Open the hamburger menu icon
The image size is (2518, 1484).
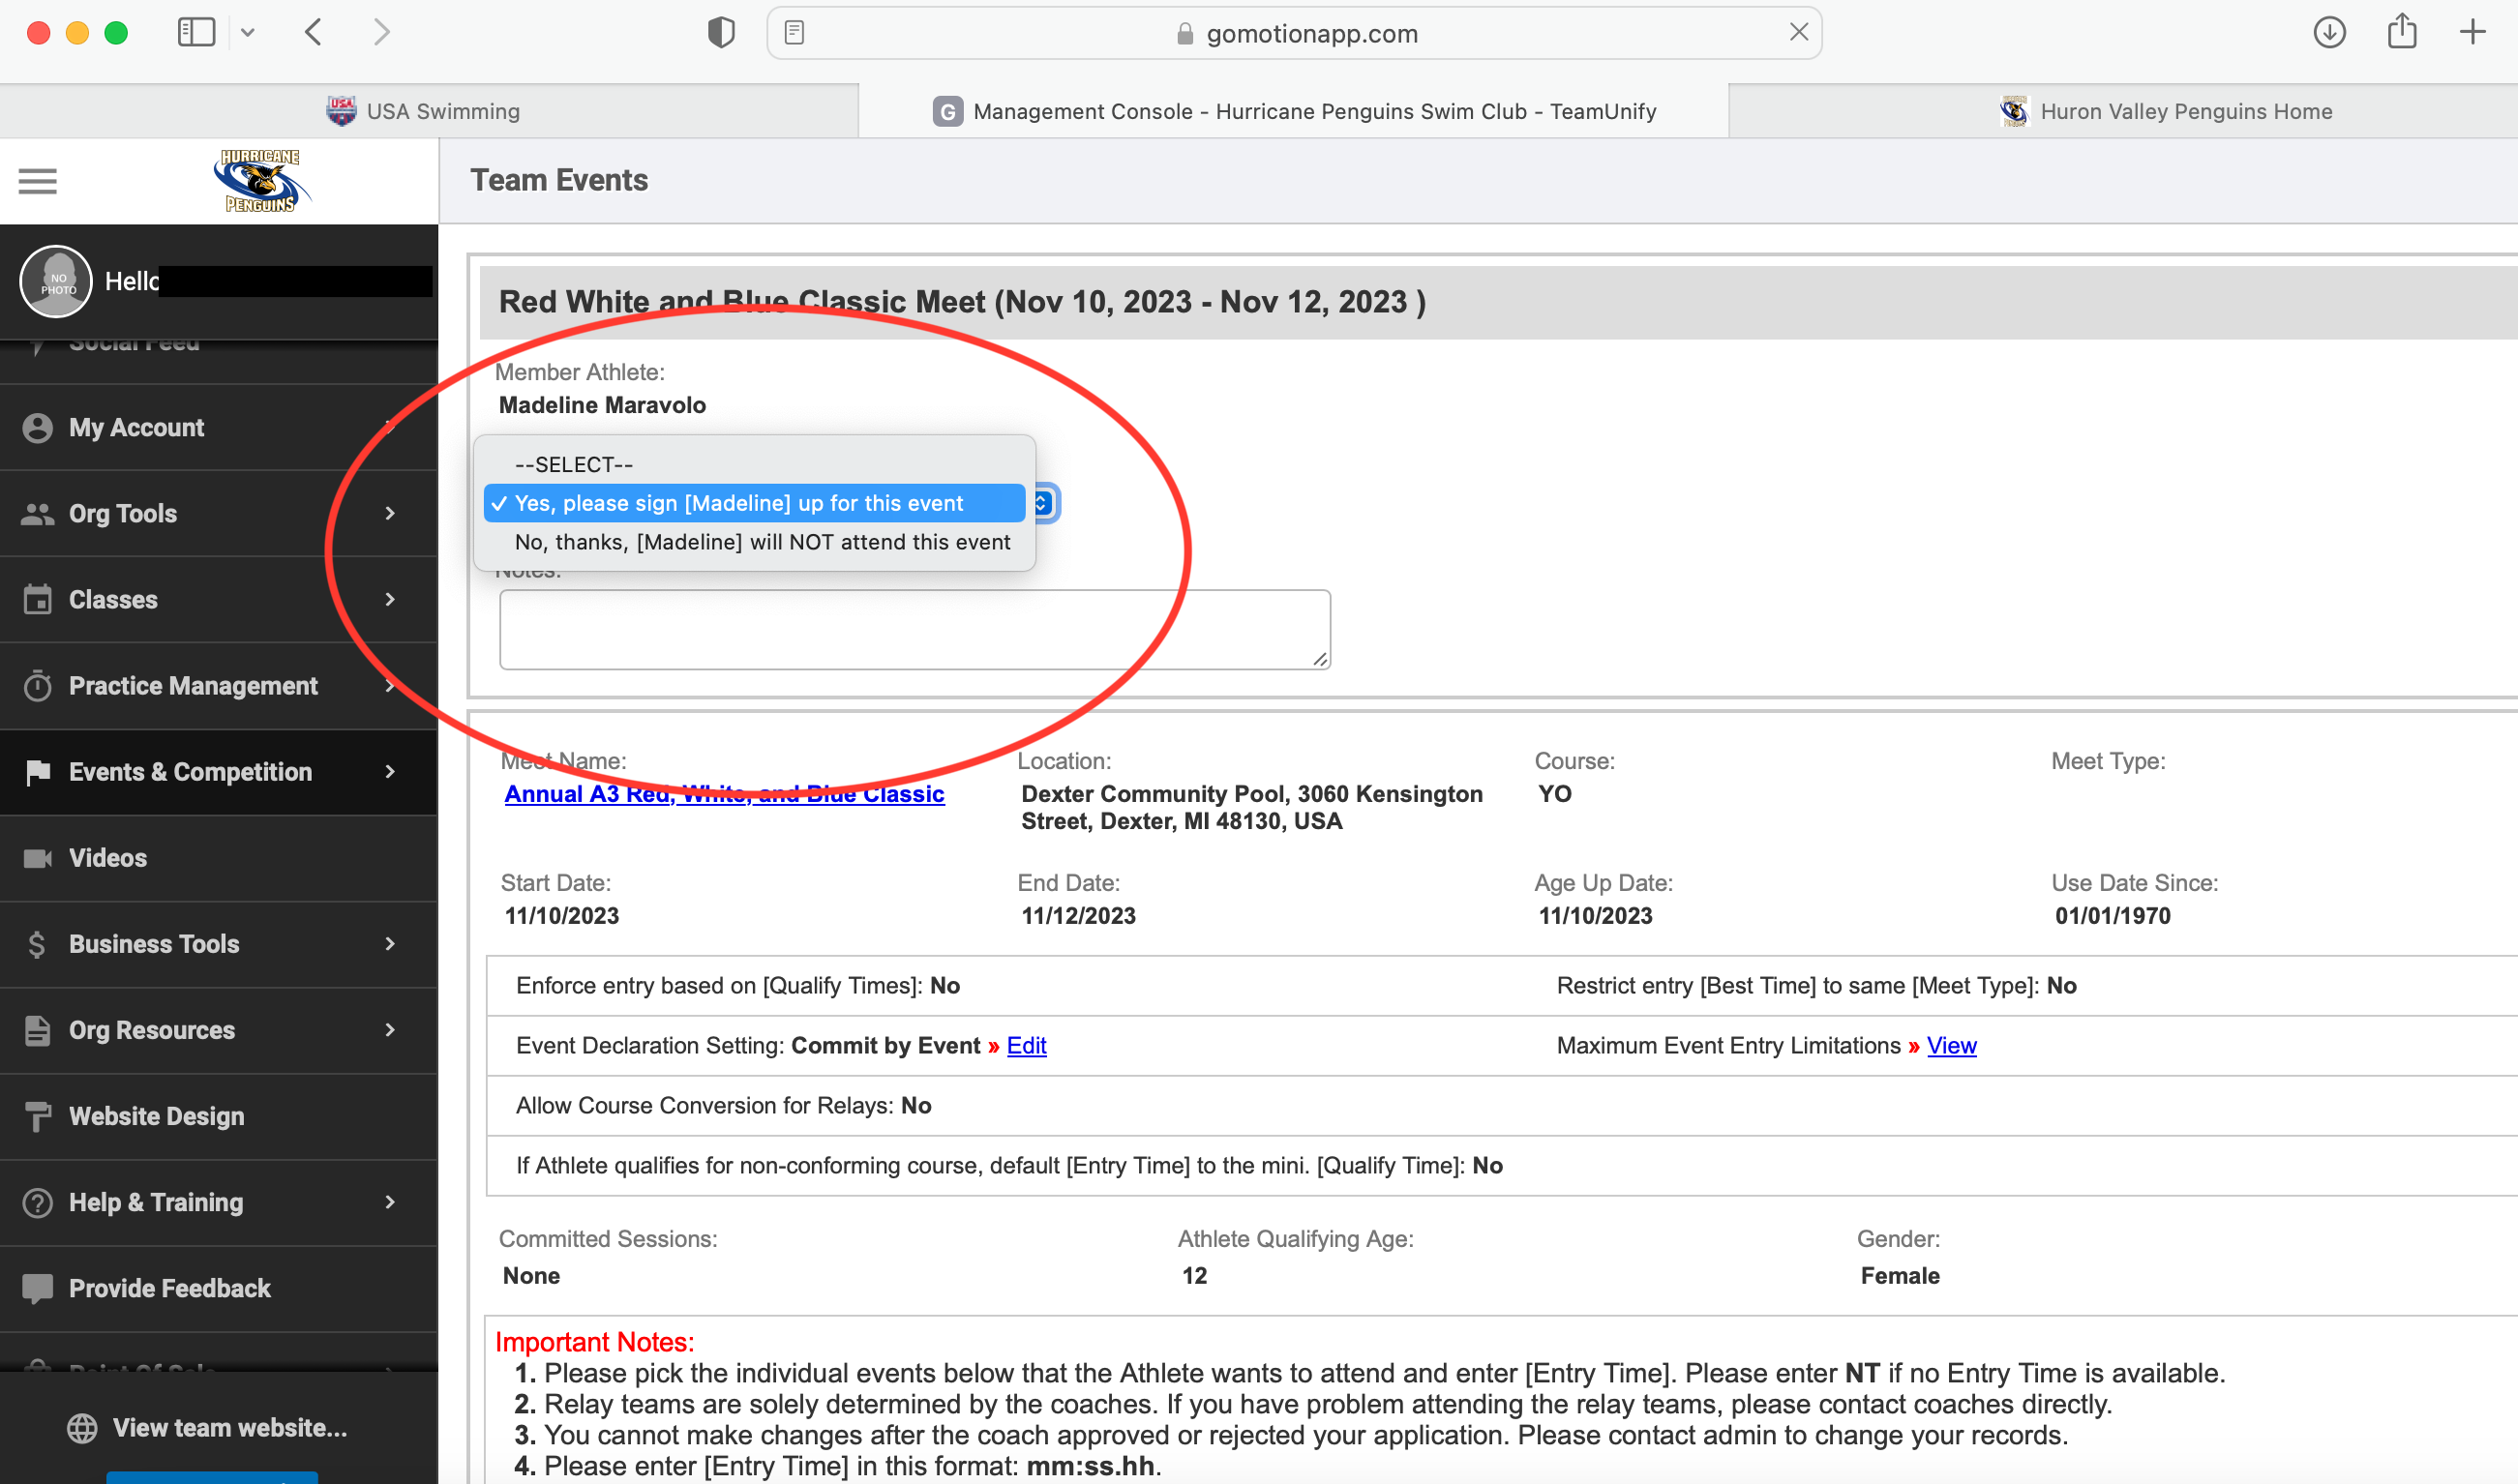[37, 181]
